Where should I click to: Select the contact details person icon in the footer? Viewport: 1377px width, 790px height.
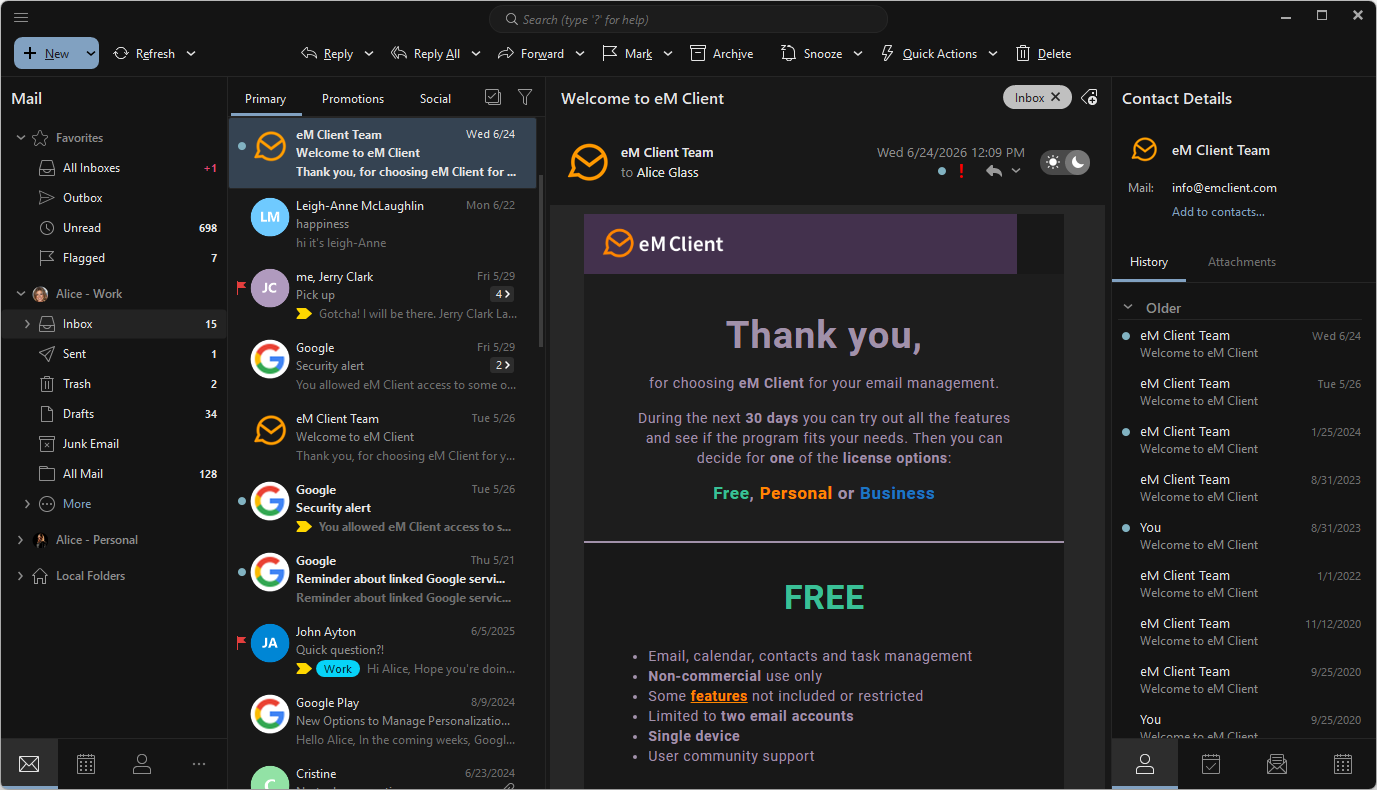[1145, 764]
